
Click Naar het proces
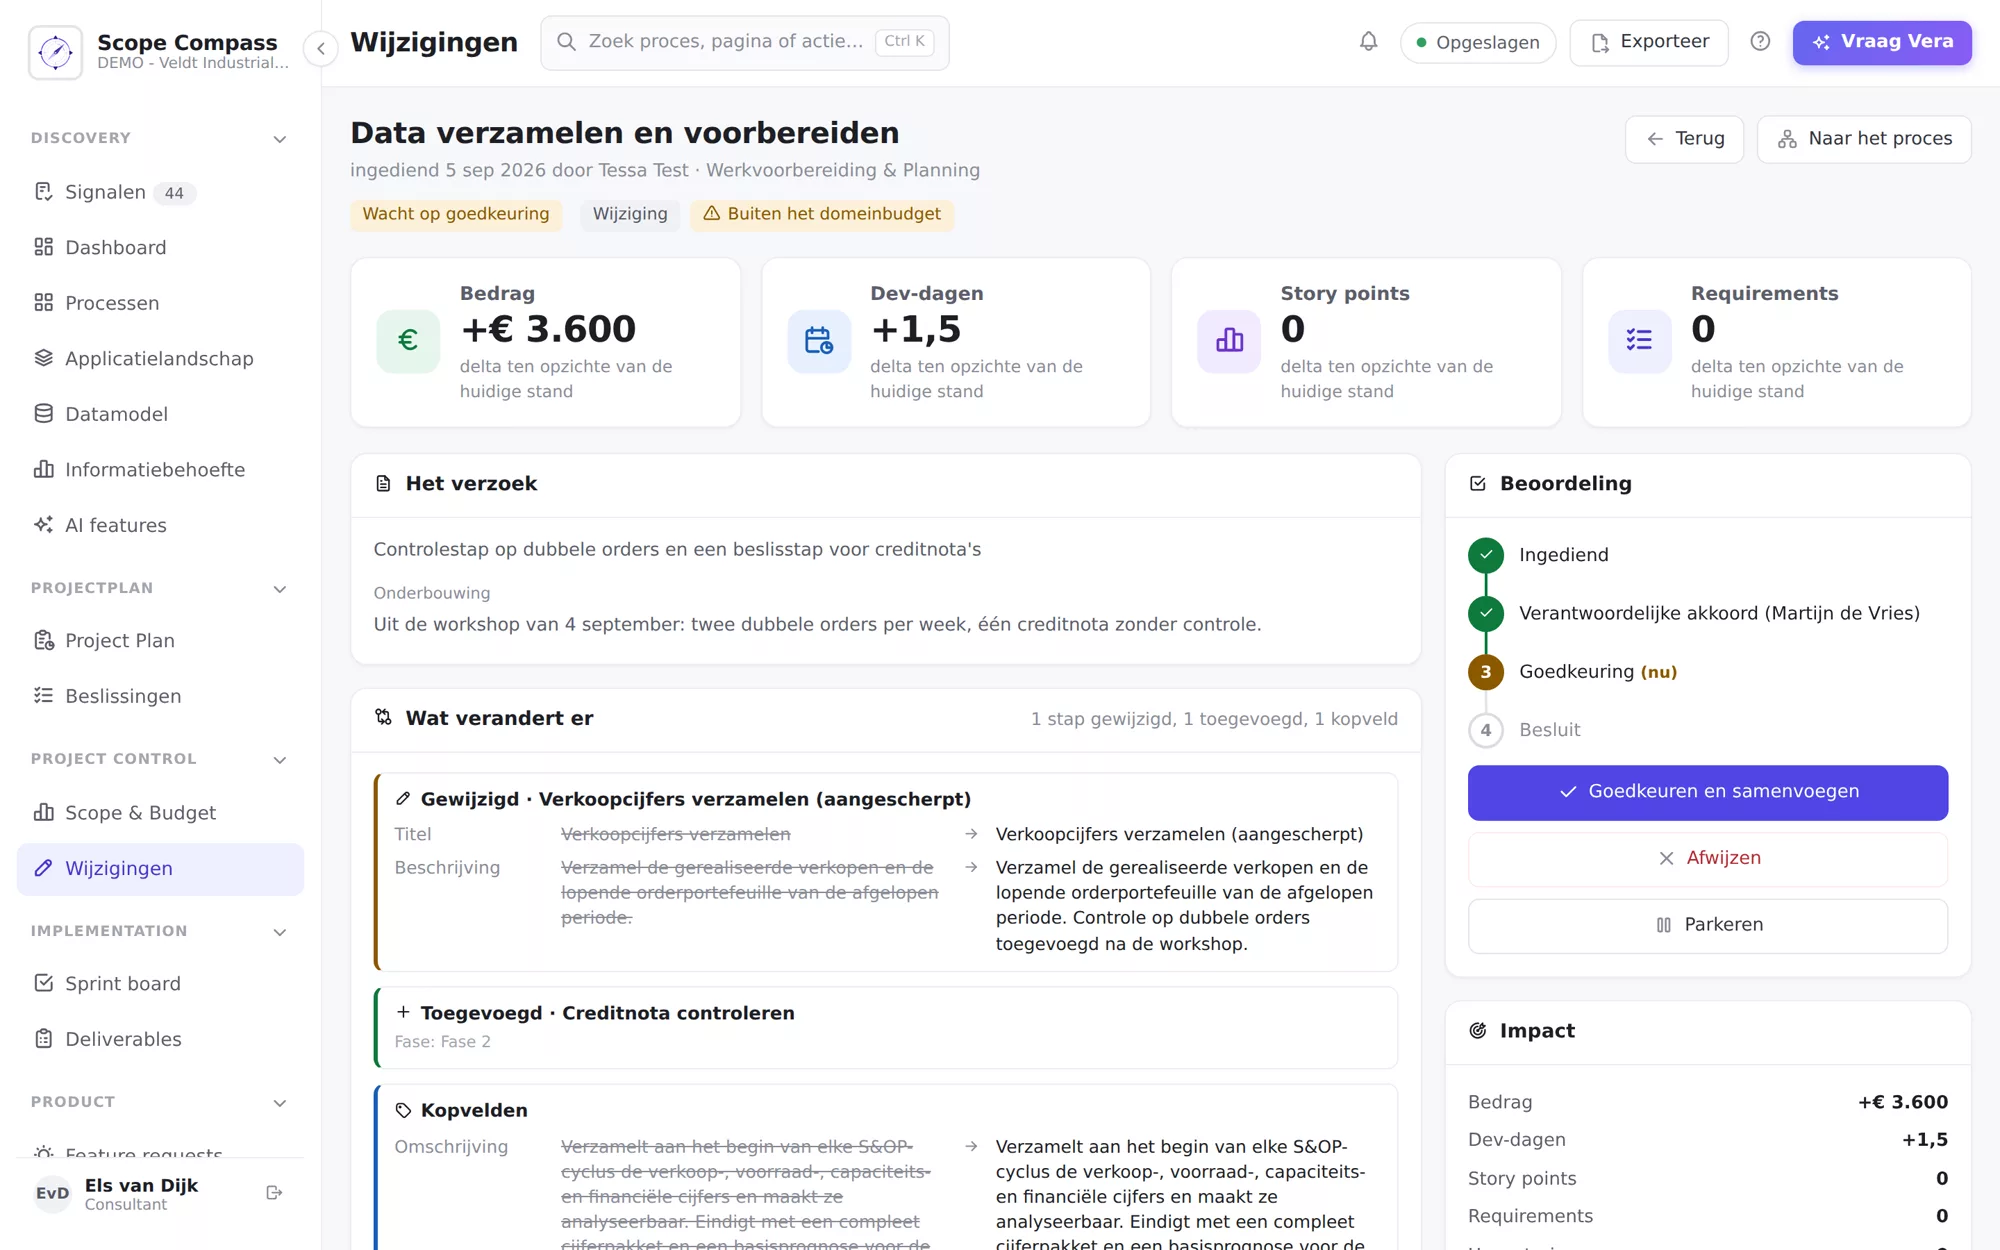pos(1864,139)
